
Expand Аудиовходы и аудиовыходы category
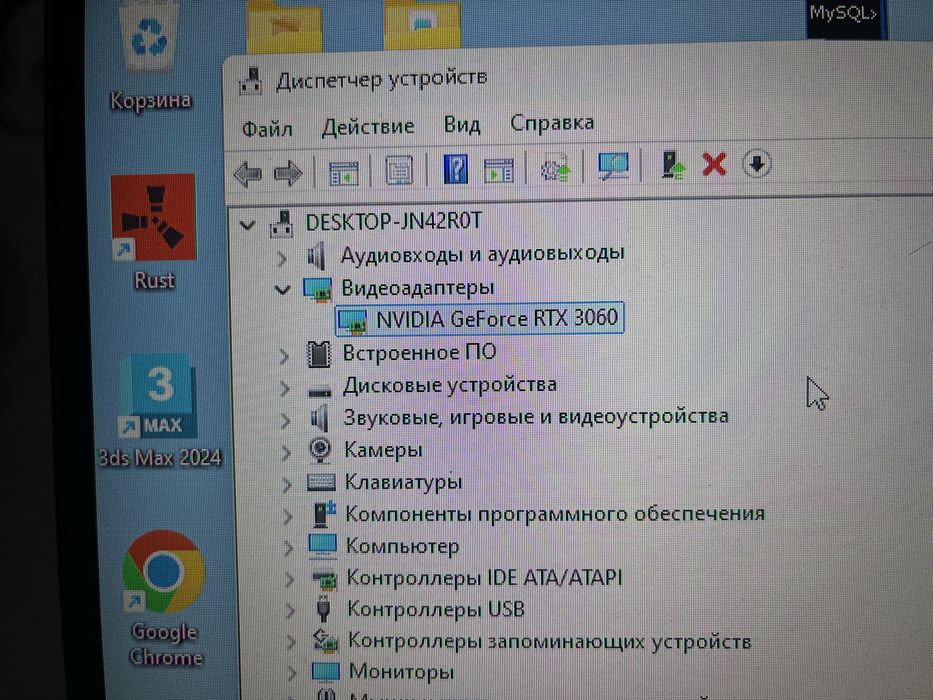(x=283, y=258)
